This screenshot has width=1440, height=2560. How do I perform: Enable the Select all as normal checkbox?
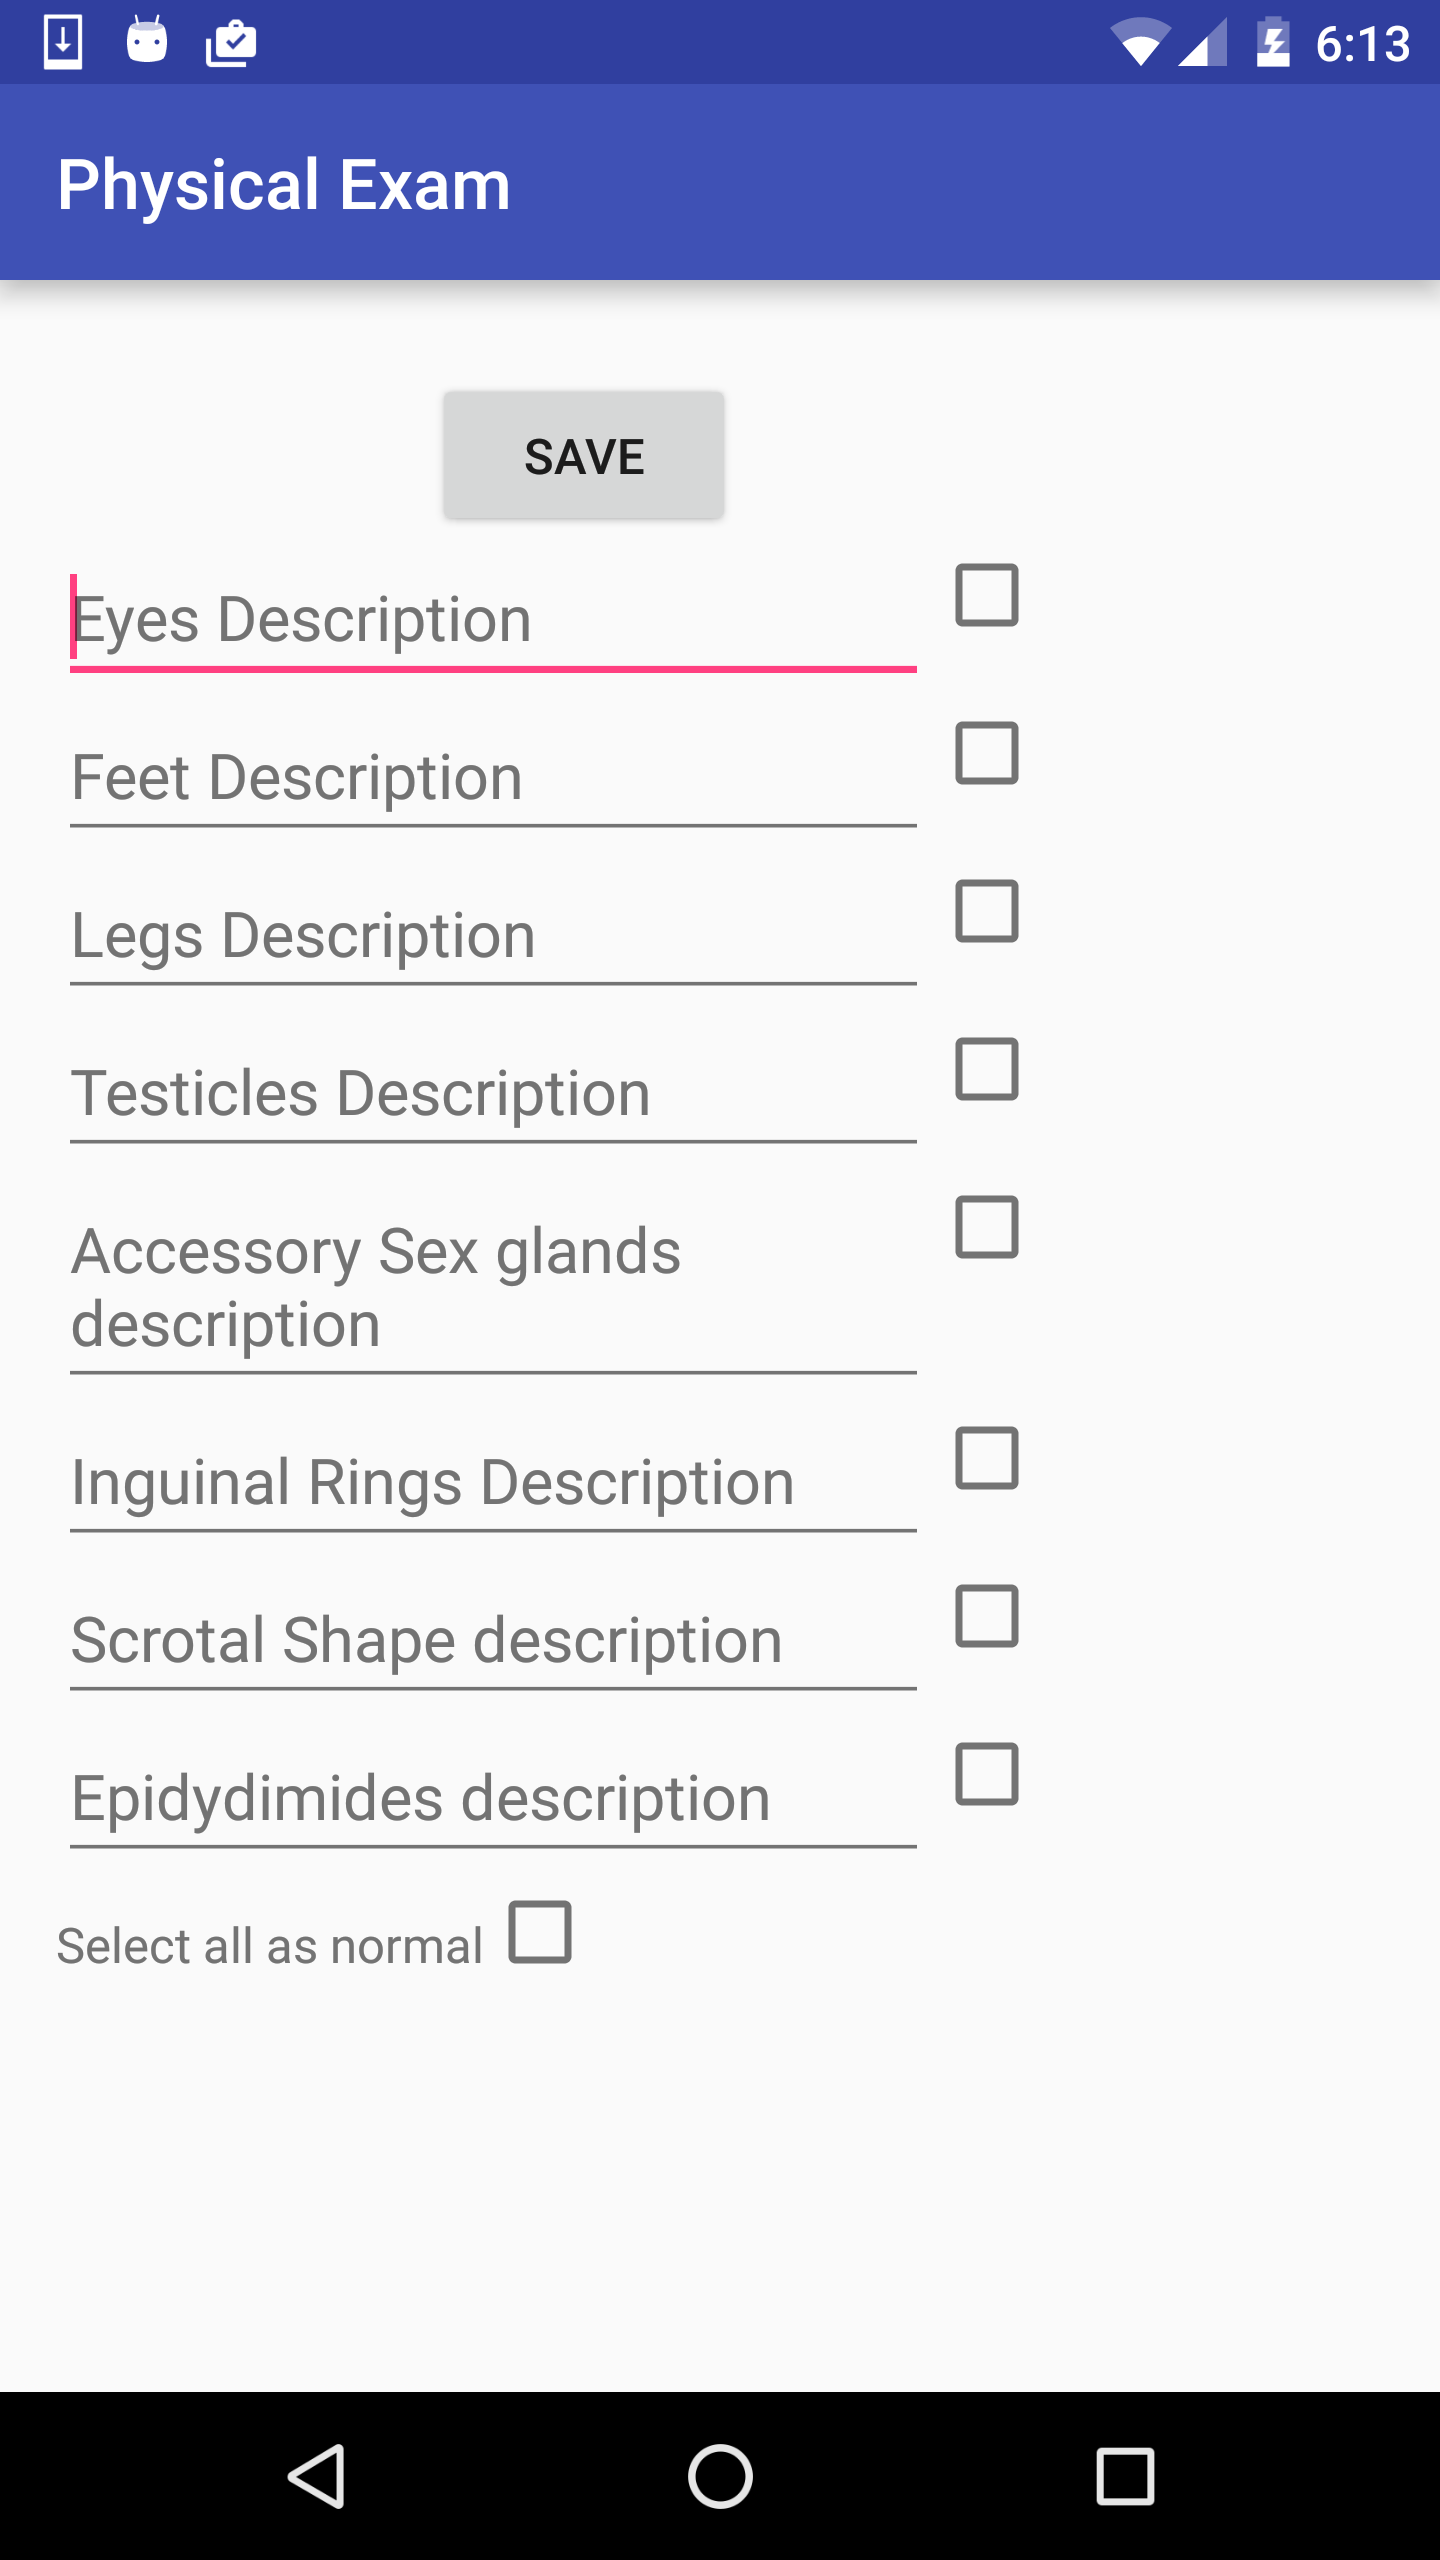click(x=540, y=1932)
